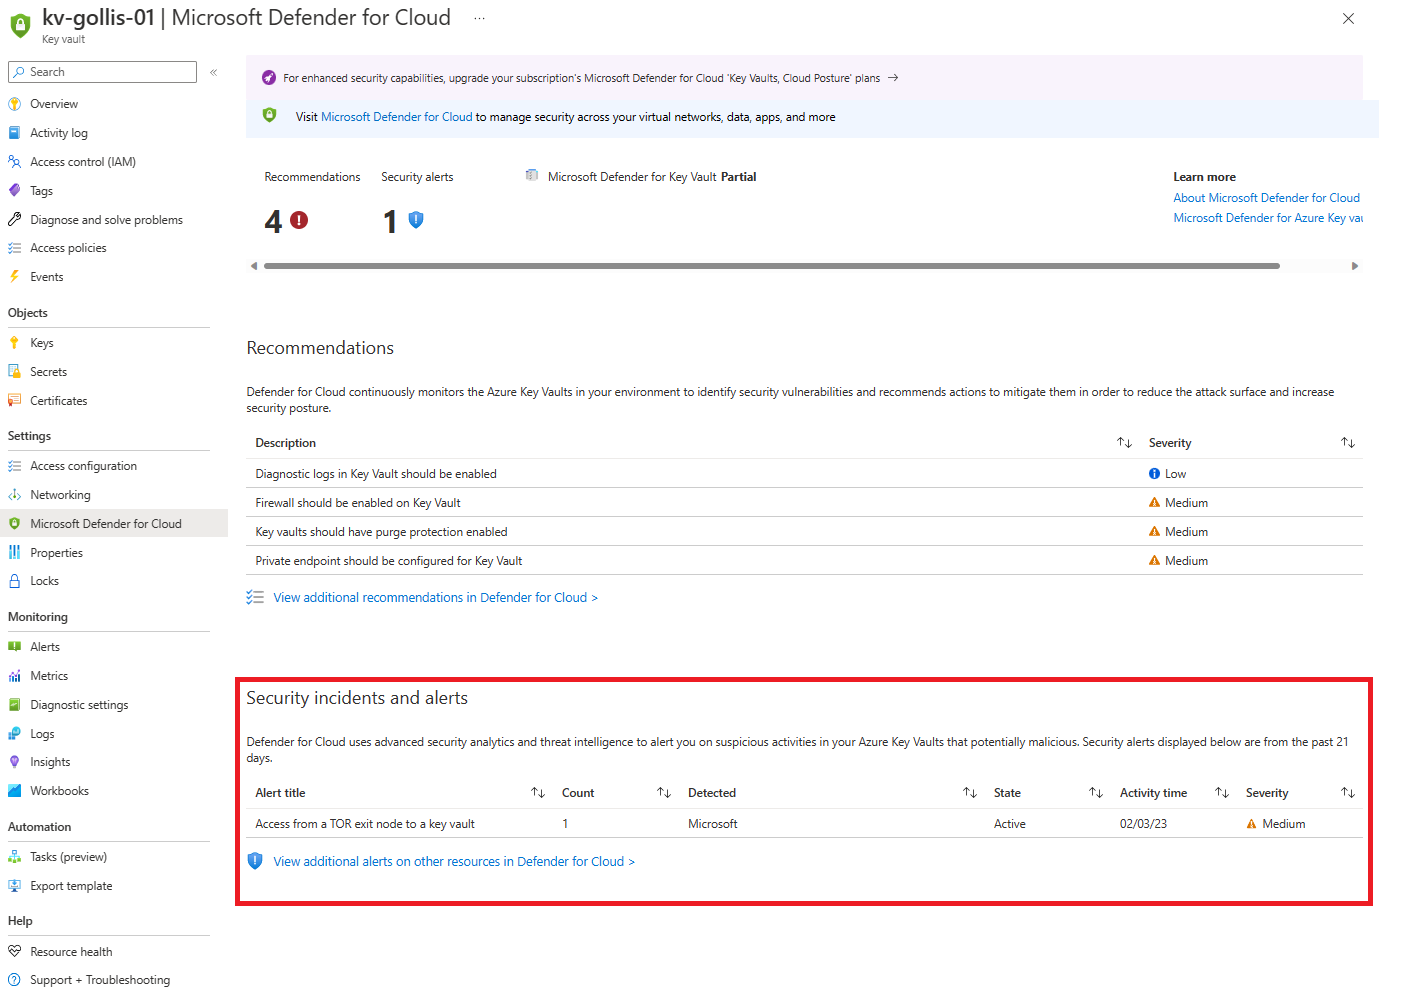Click the horizontal scrollbar under summary

[x=771, y=266]
